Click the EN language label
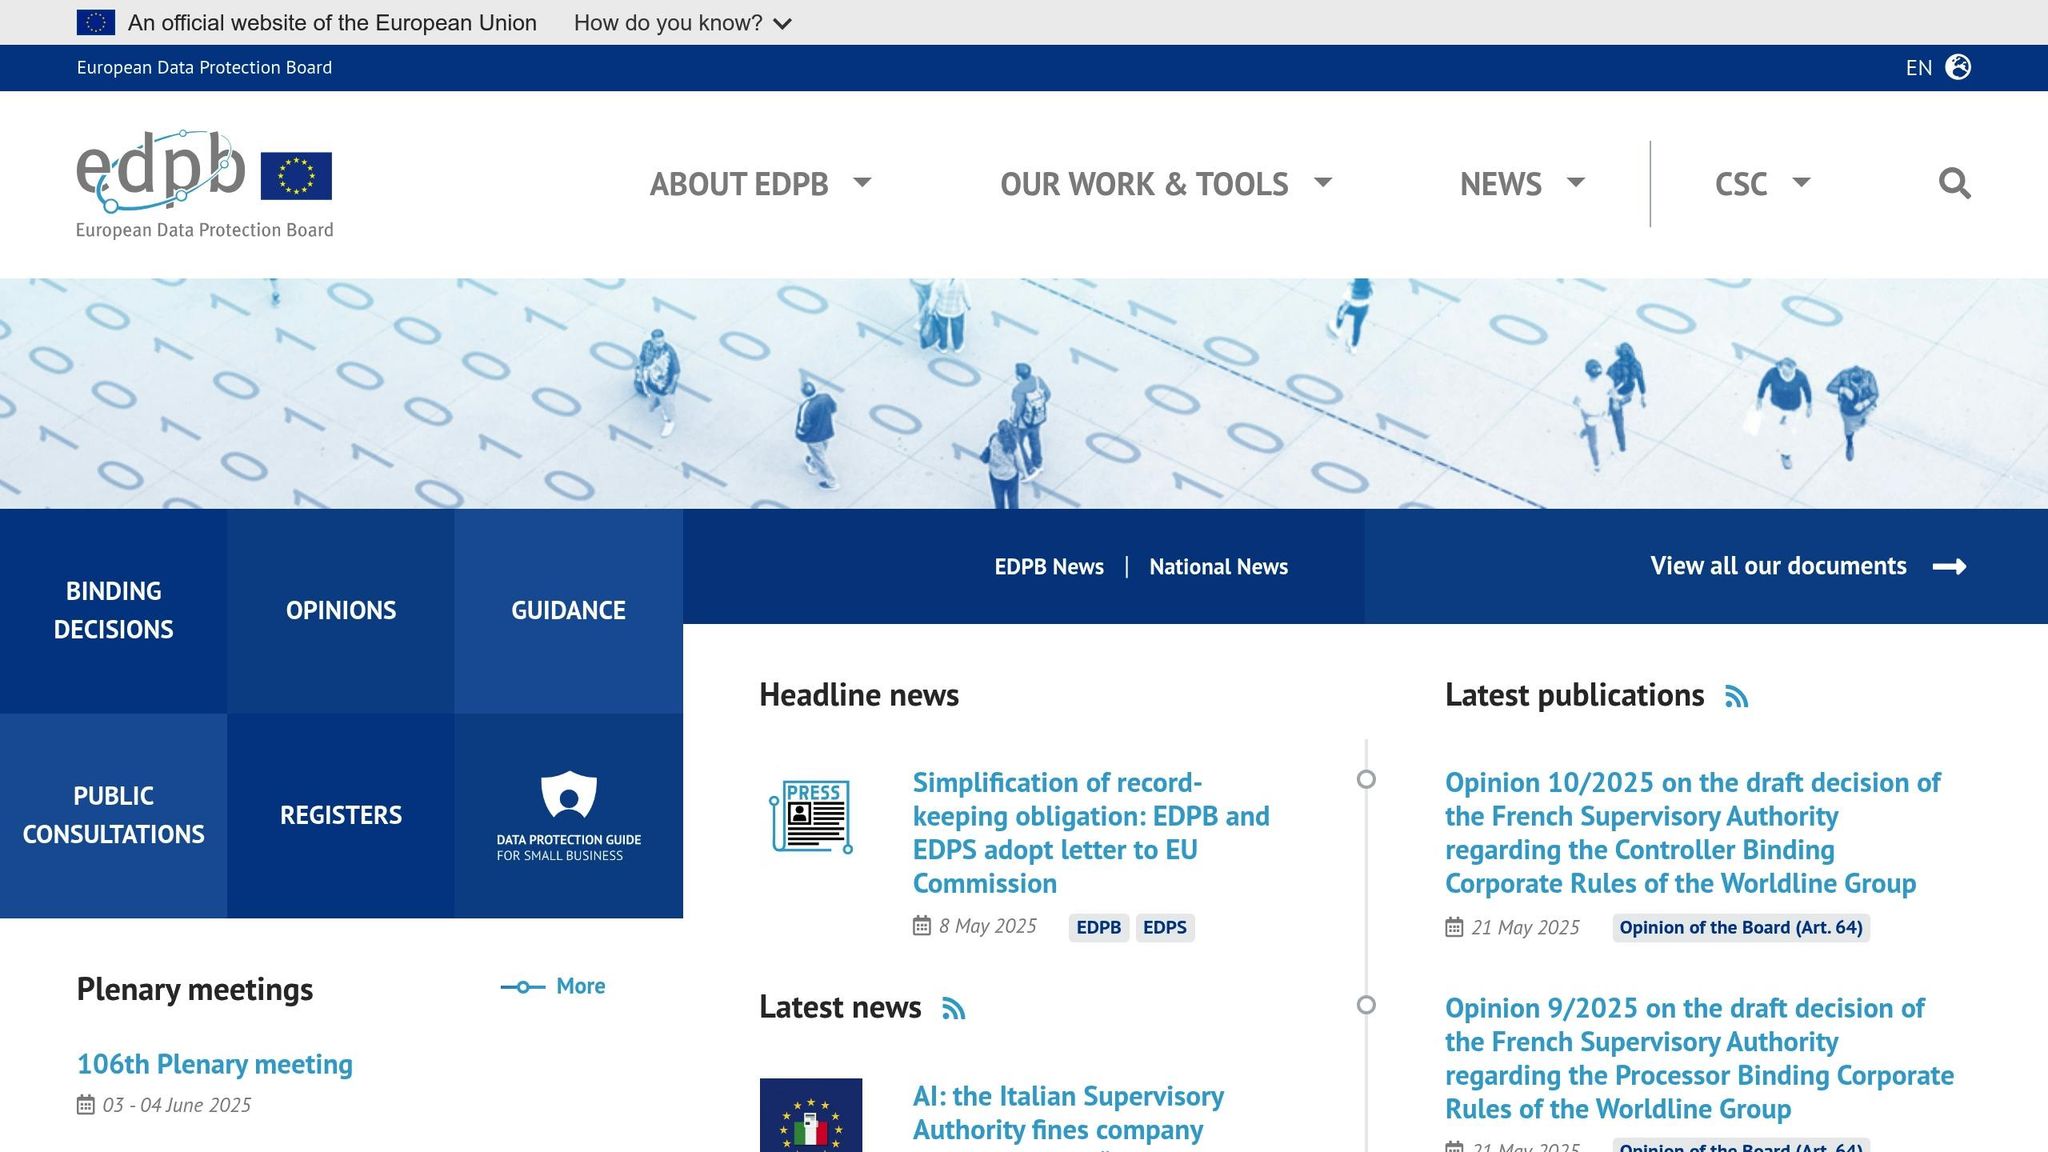2048x1152 pixels. click(1919, 68)
